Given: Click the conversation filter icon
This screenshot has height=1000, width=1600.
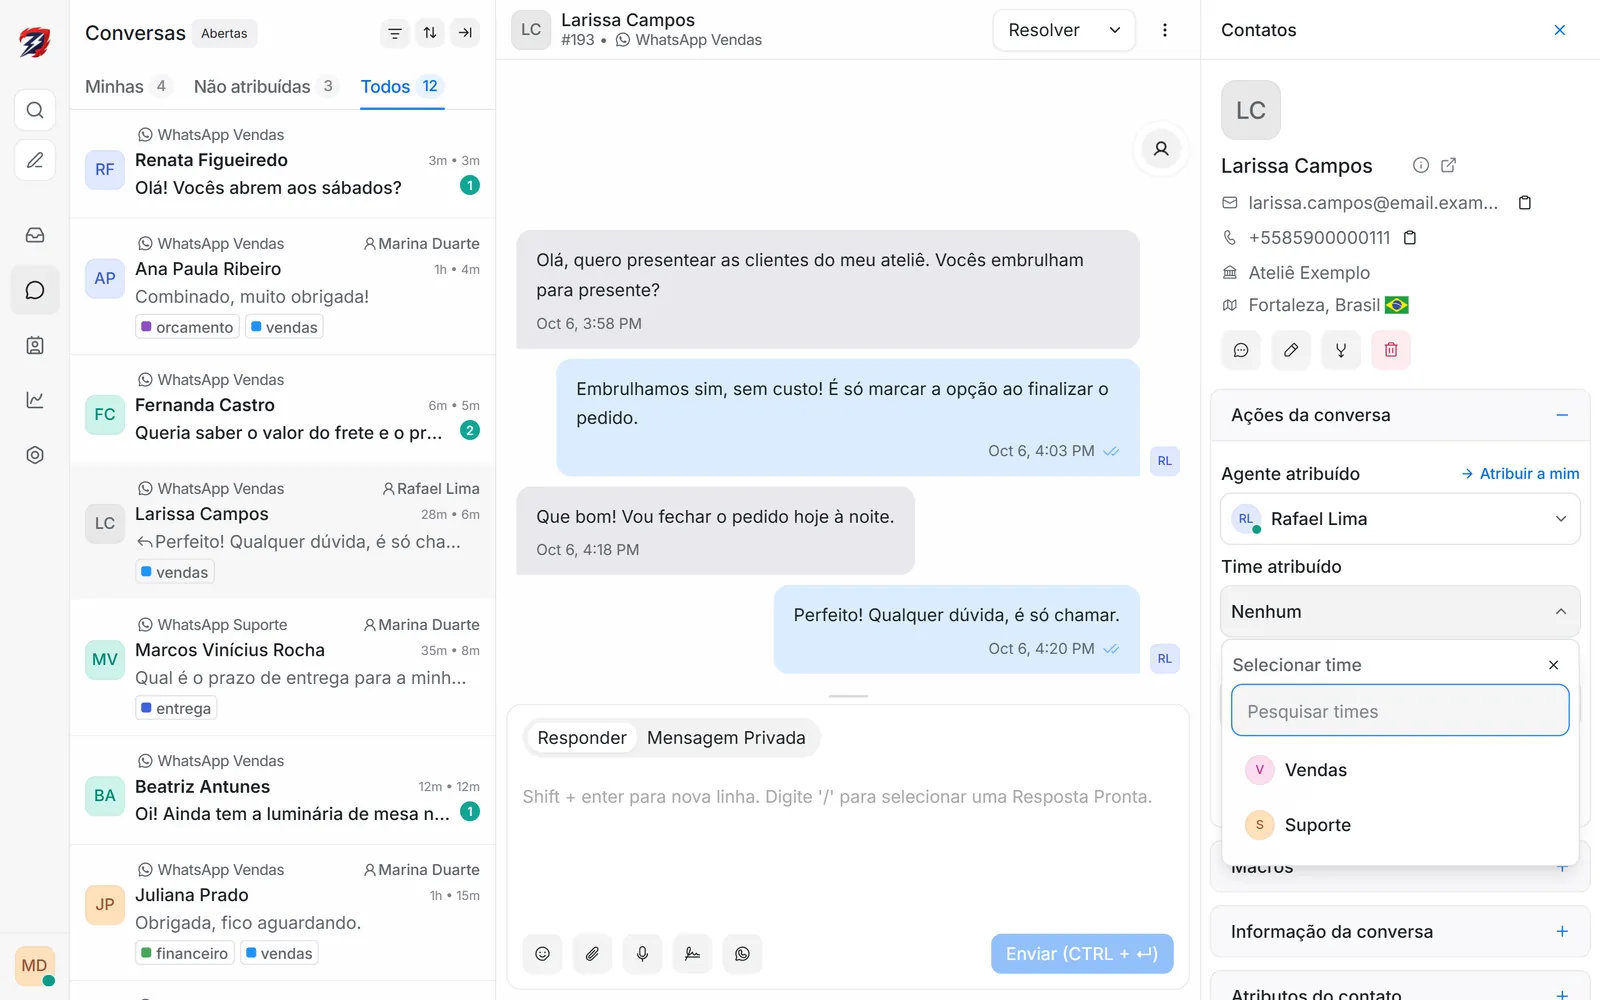Looking at the screenshot, I should click(395, 33).
